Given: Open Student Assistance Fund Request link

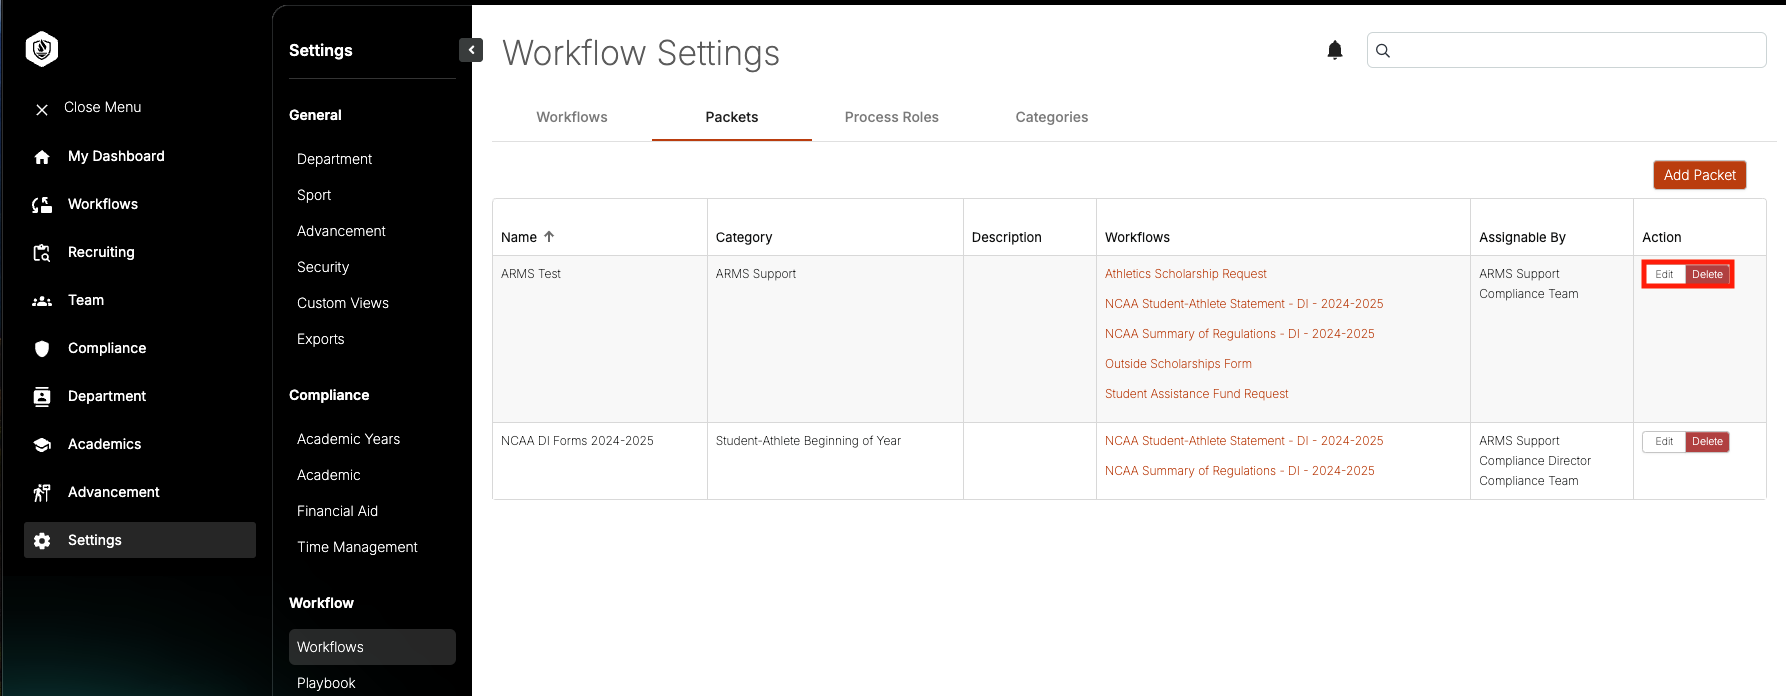Looking at the screenshot, I should coord(1196,394).
